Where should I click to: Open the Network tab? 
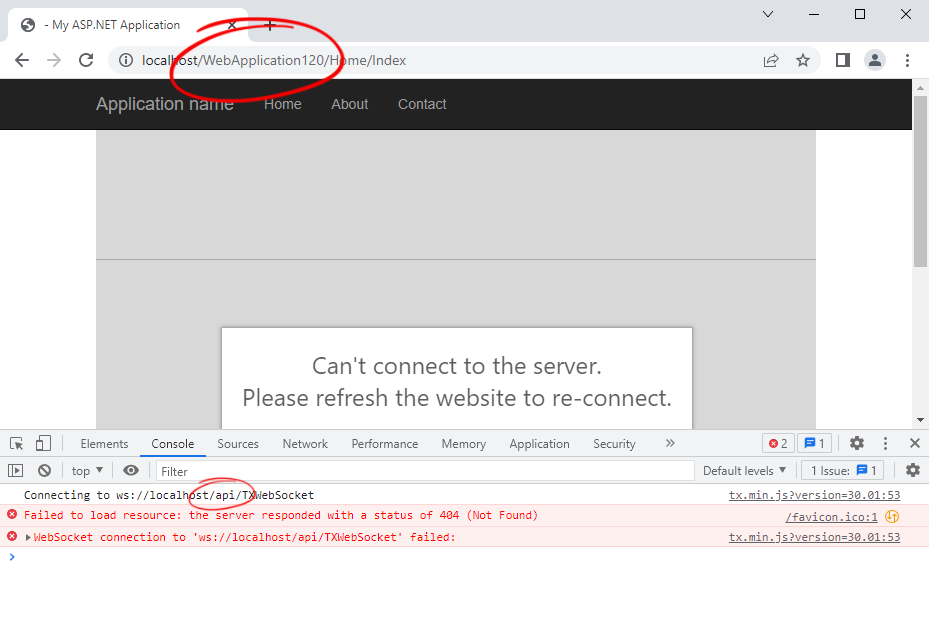pos(305,444)
